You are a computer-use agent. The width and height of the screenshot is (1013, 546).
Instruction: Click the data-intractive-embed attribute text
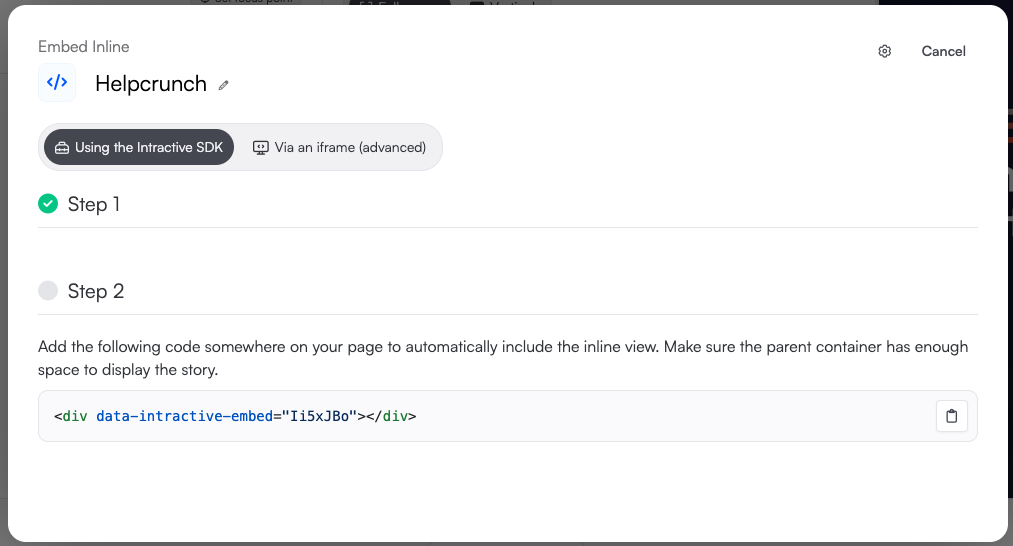(x=184, y=416)
